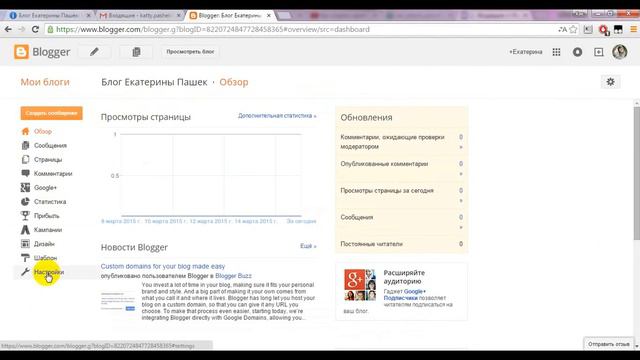The height and width of the screenshot is (360, 640).
Task: Click 'Сообщения' row in Обновления panel
Action: [402, 222]
